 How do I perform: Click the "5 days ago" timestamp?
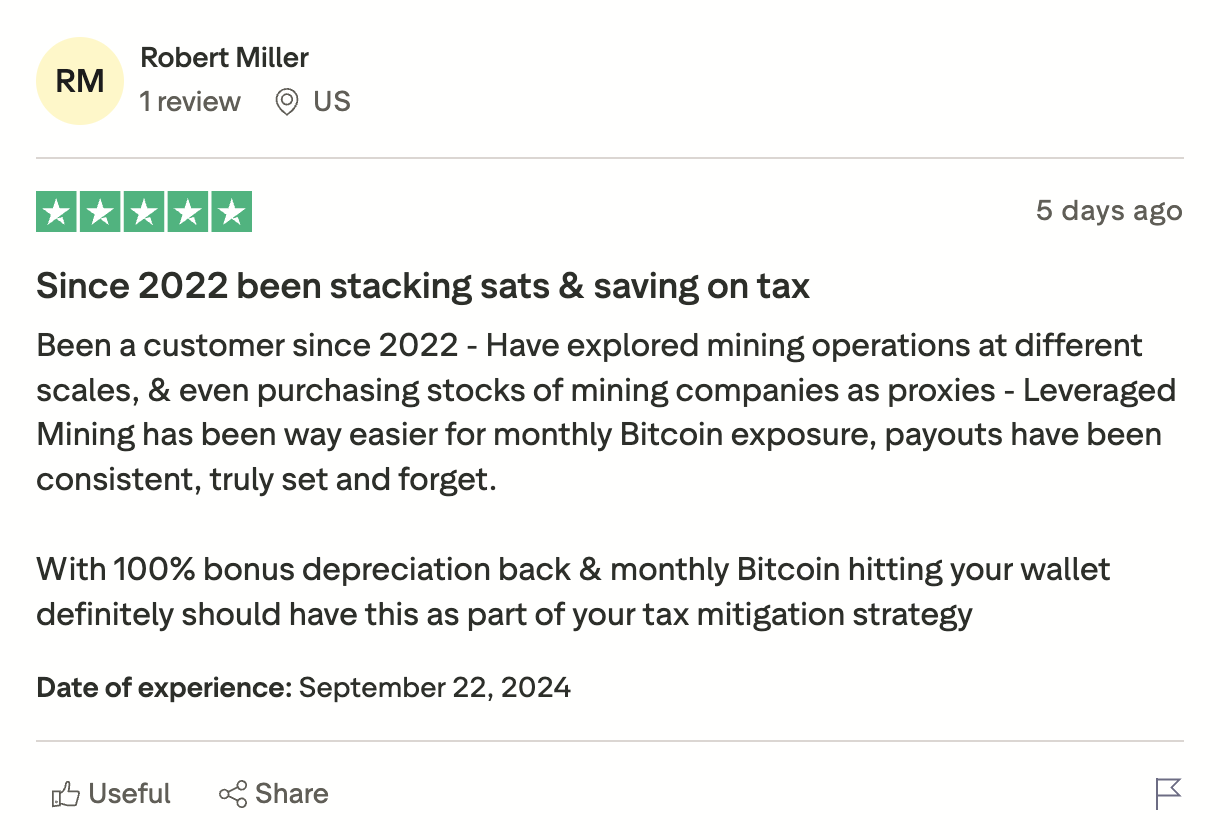[x=1109, y=211]
